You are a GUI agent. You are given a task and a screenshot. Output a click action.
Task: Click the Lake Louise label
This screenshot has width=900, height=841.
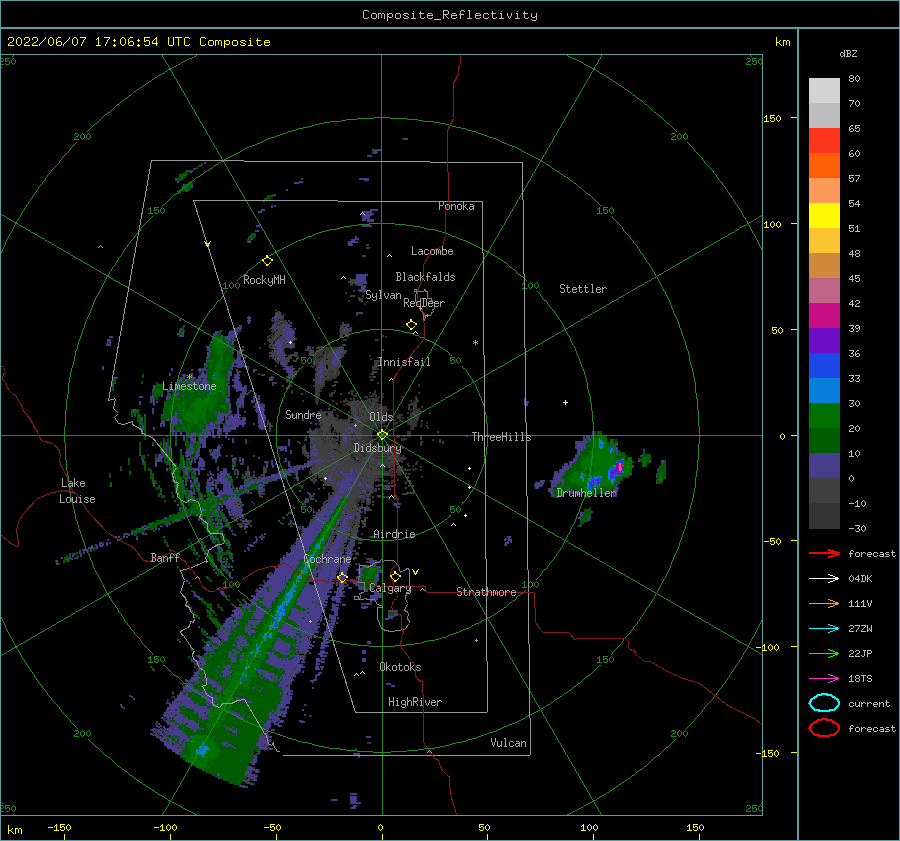(x=77, y=491)
